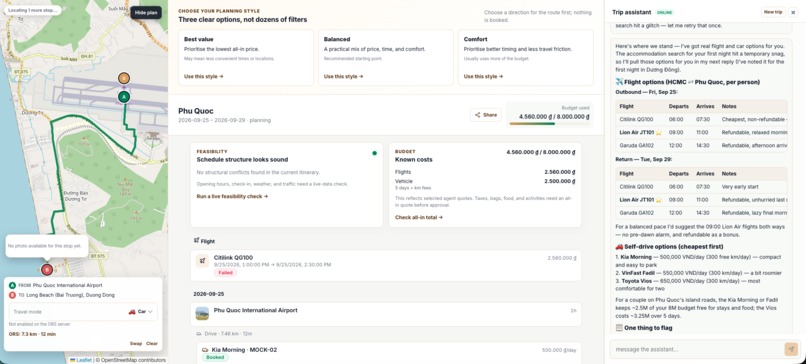
Task: Click the Locating 1 more stop status pill
Action: (x=32, y=10)
